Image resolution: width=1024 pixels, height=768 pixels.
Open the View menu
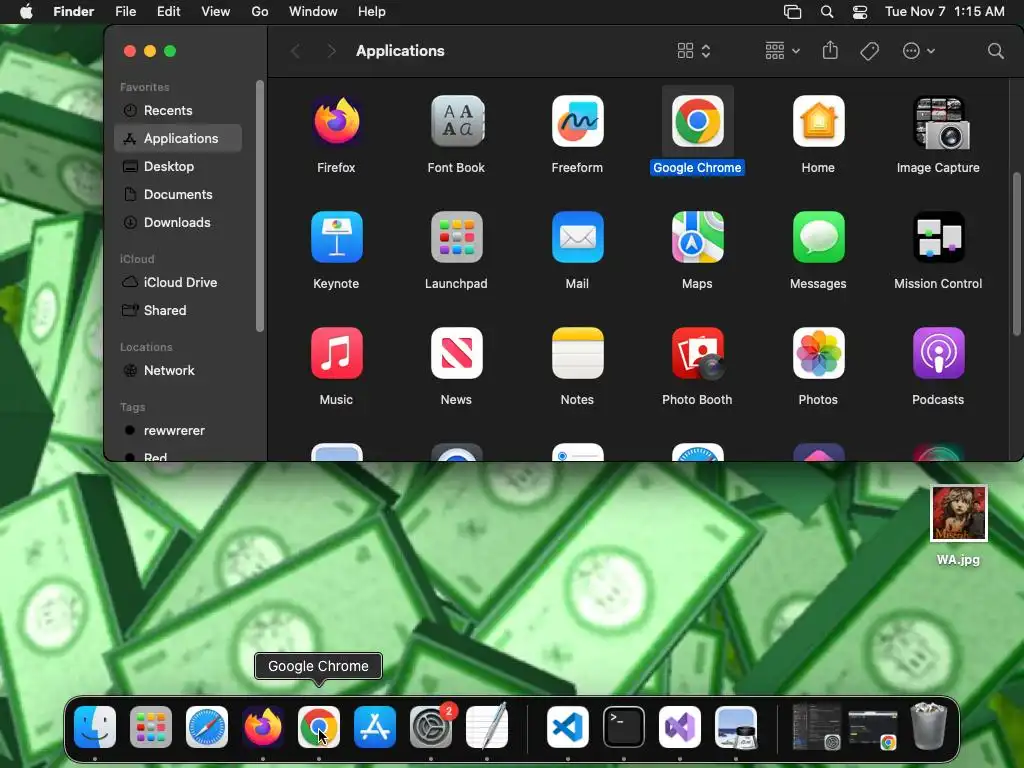point(216,12)
